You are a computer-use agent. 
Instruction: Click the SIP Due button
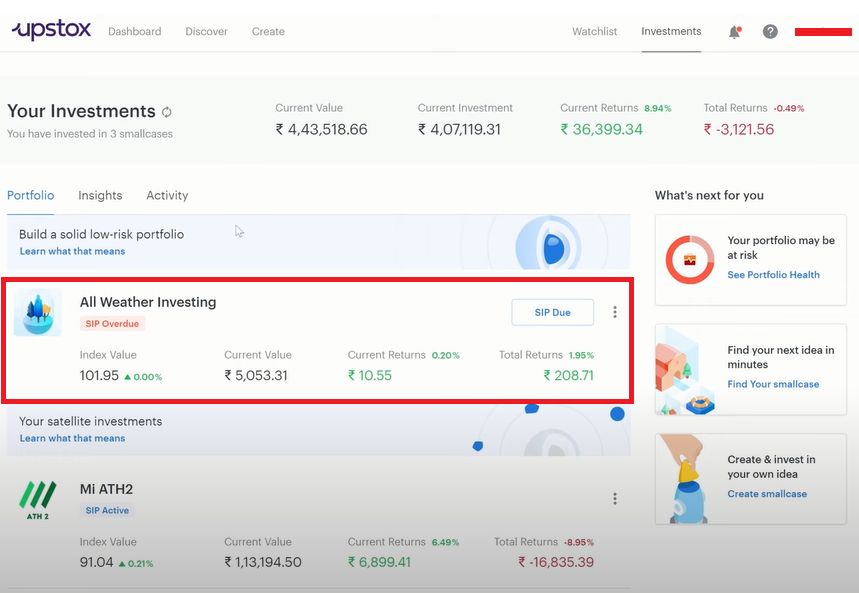(x=553, y=312)
